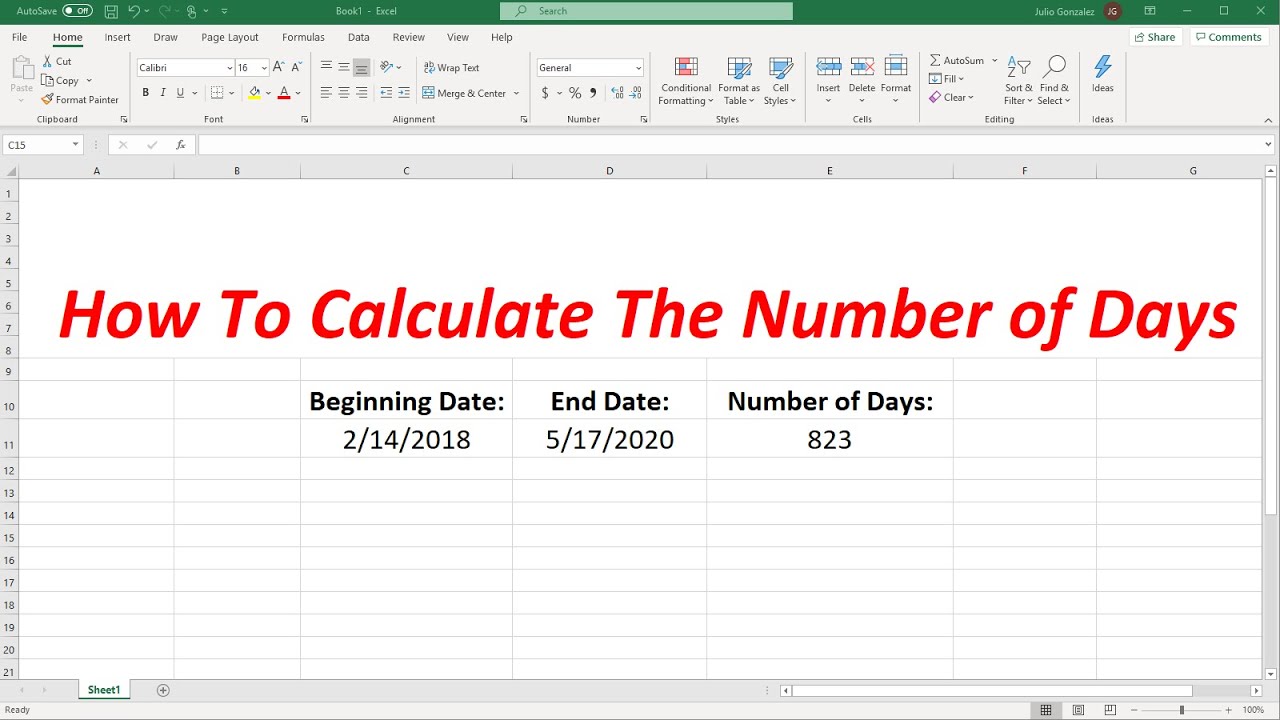Toggle Wrap Text for cell

pyautogui.click(x=451, y=68)
